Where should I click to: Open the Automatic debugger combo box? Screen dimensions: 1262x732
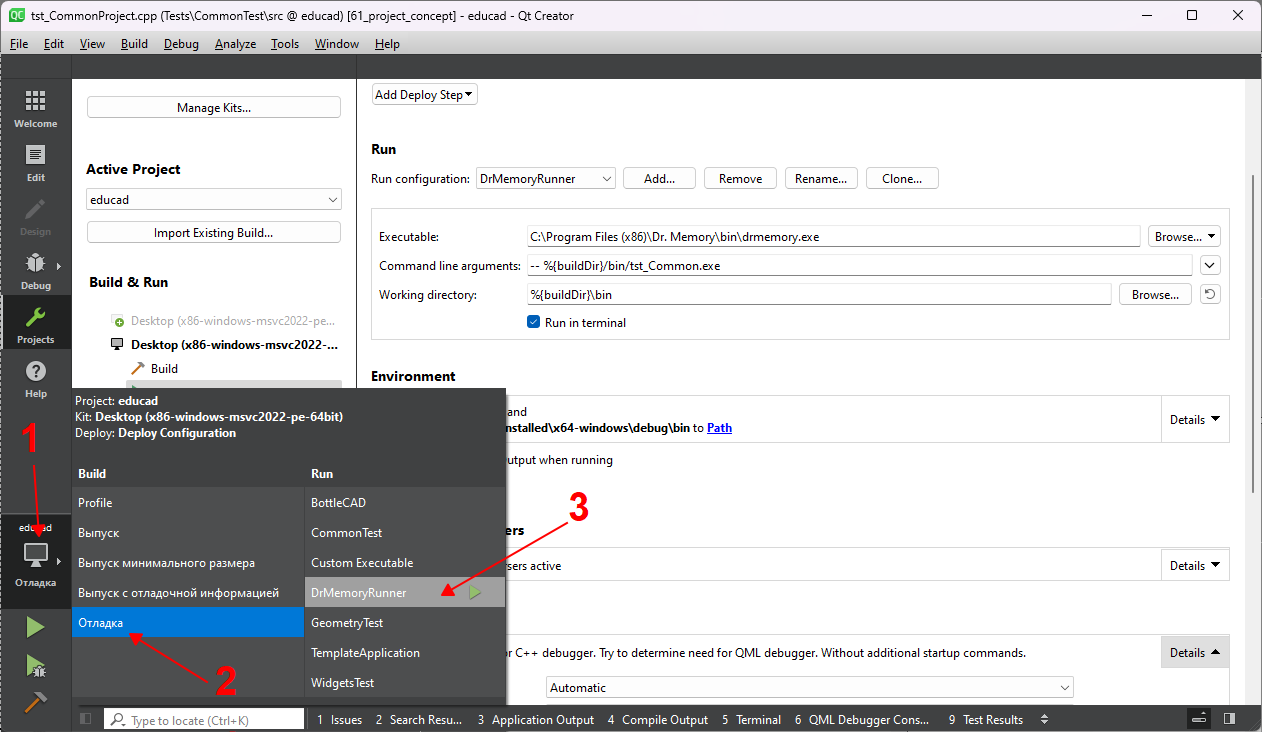pyautogui.click(x=810, y=688)
